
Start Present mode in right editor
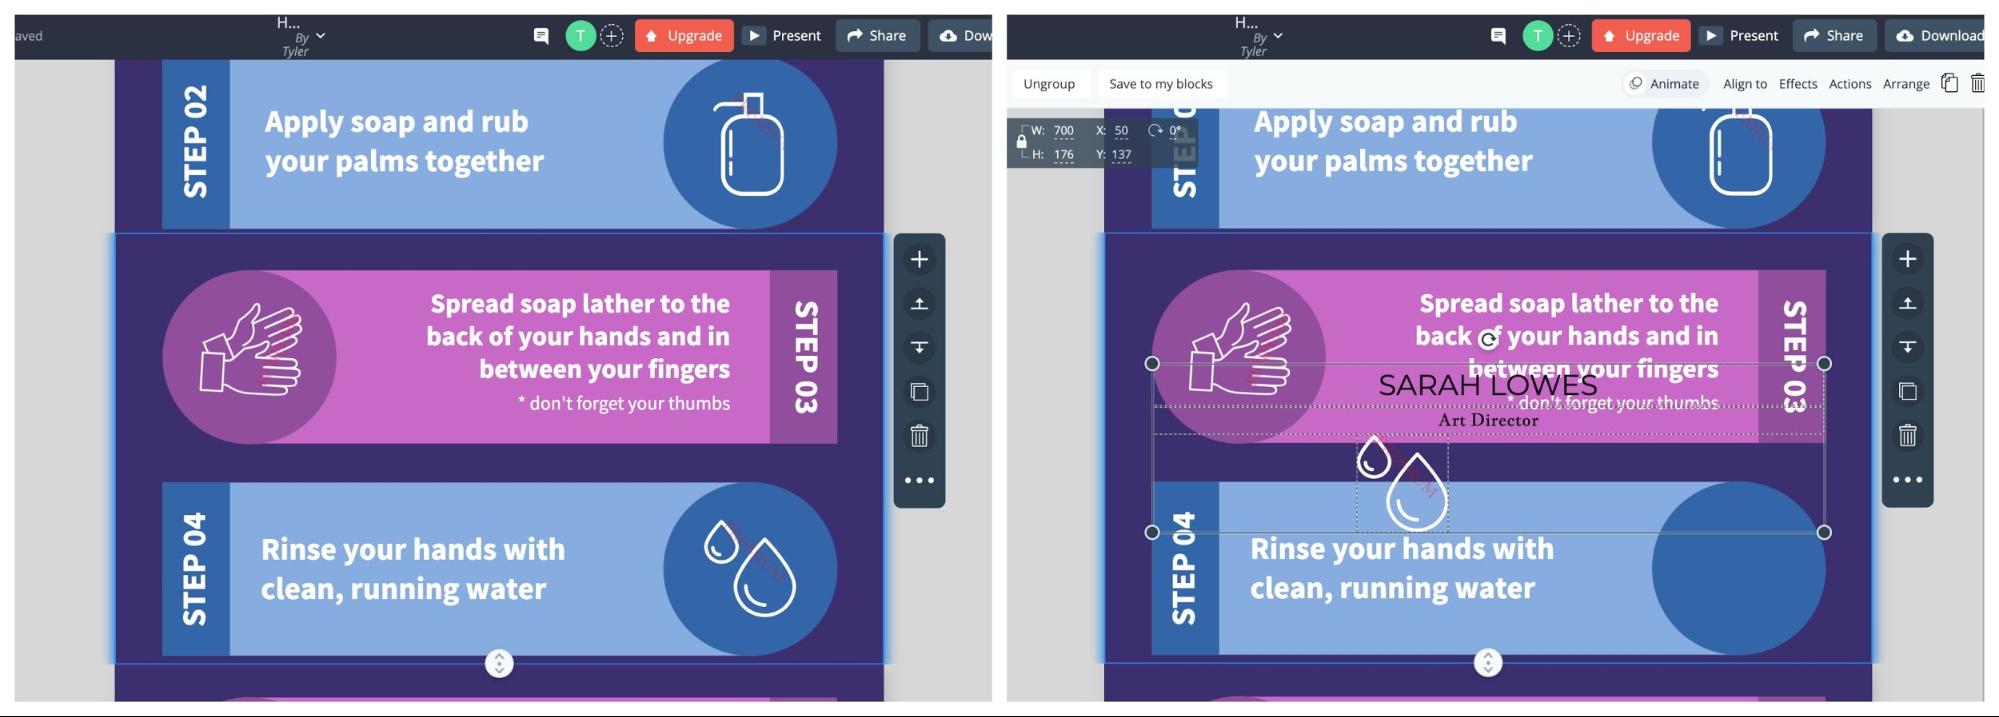click(1742, 36)
